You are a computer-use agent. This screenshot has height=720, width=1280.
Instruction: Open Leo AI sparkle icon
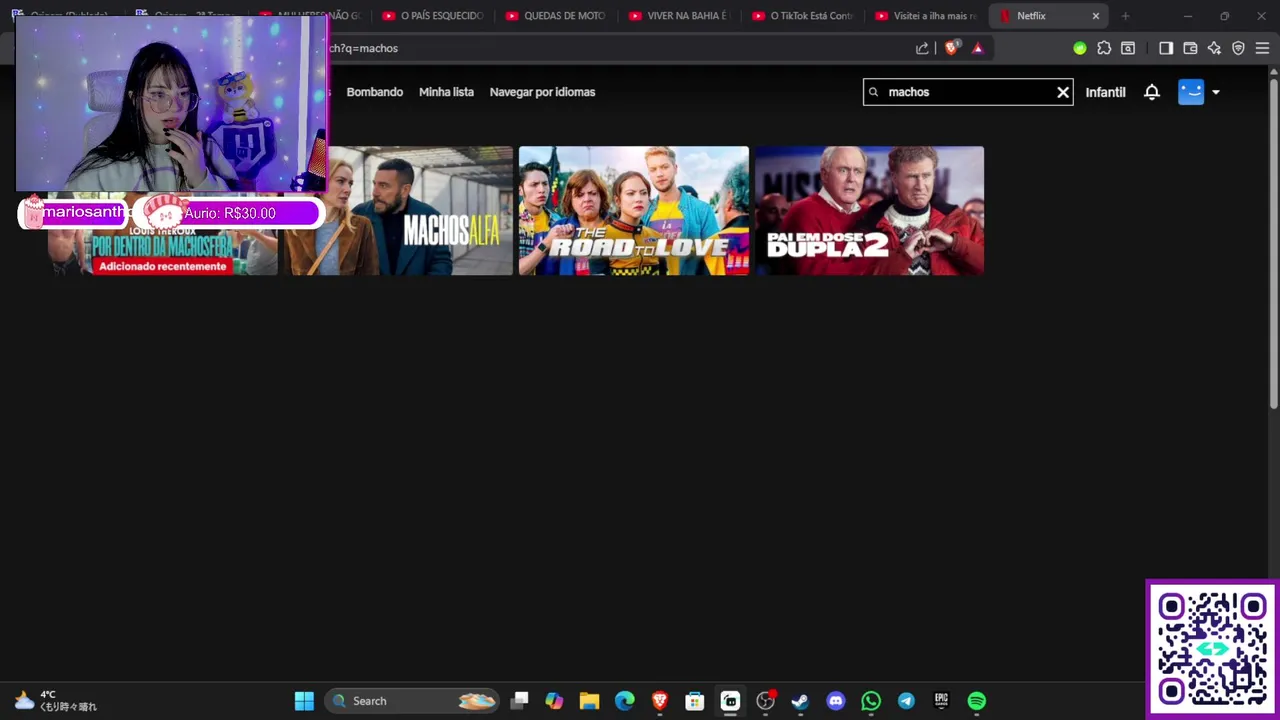(1214, 48)
